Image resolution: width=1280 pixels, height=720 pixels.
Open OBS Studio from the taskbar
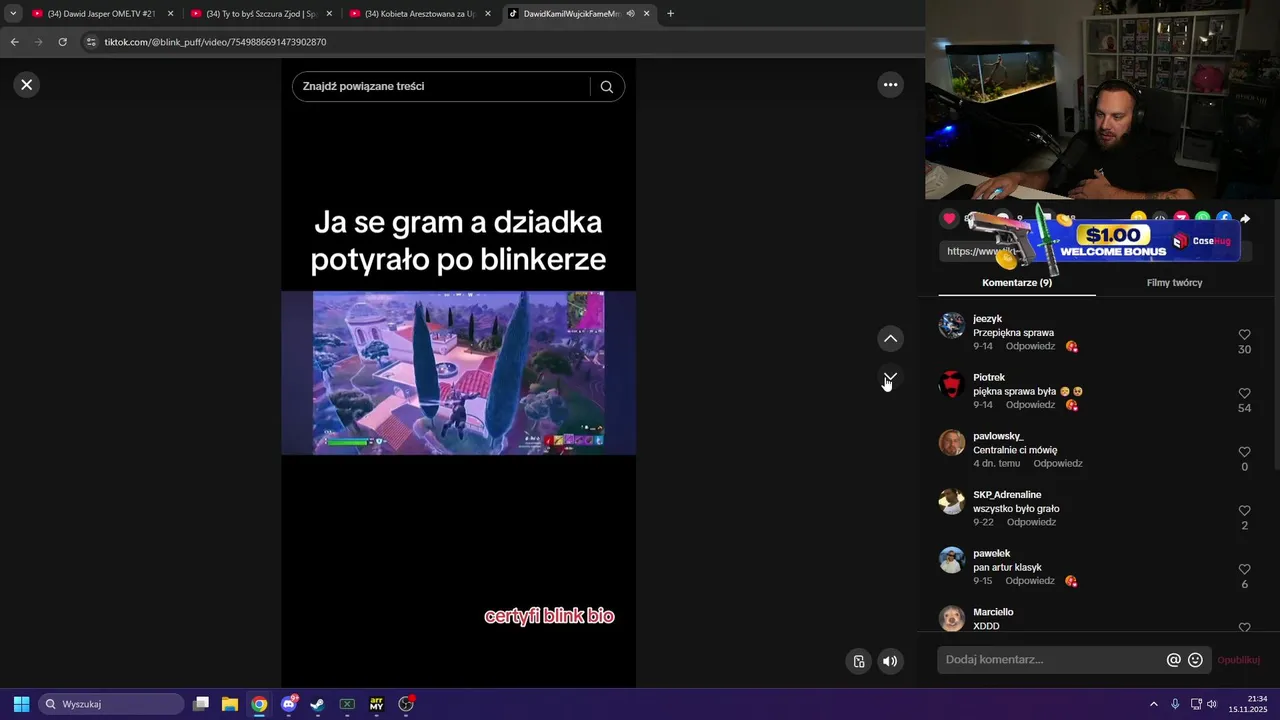click(406, 704)
